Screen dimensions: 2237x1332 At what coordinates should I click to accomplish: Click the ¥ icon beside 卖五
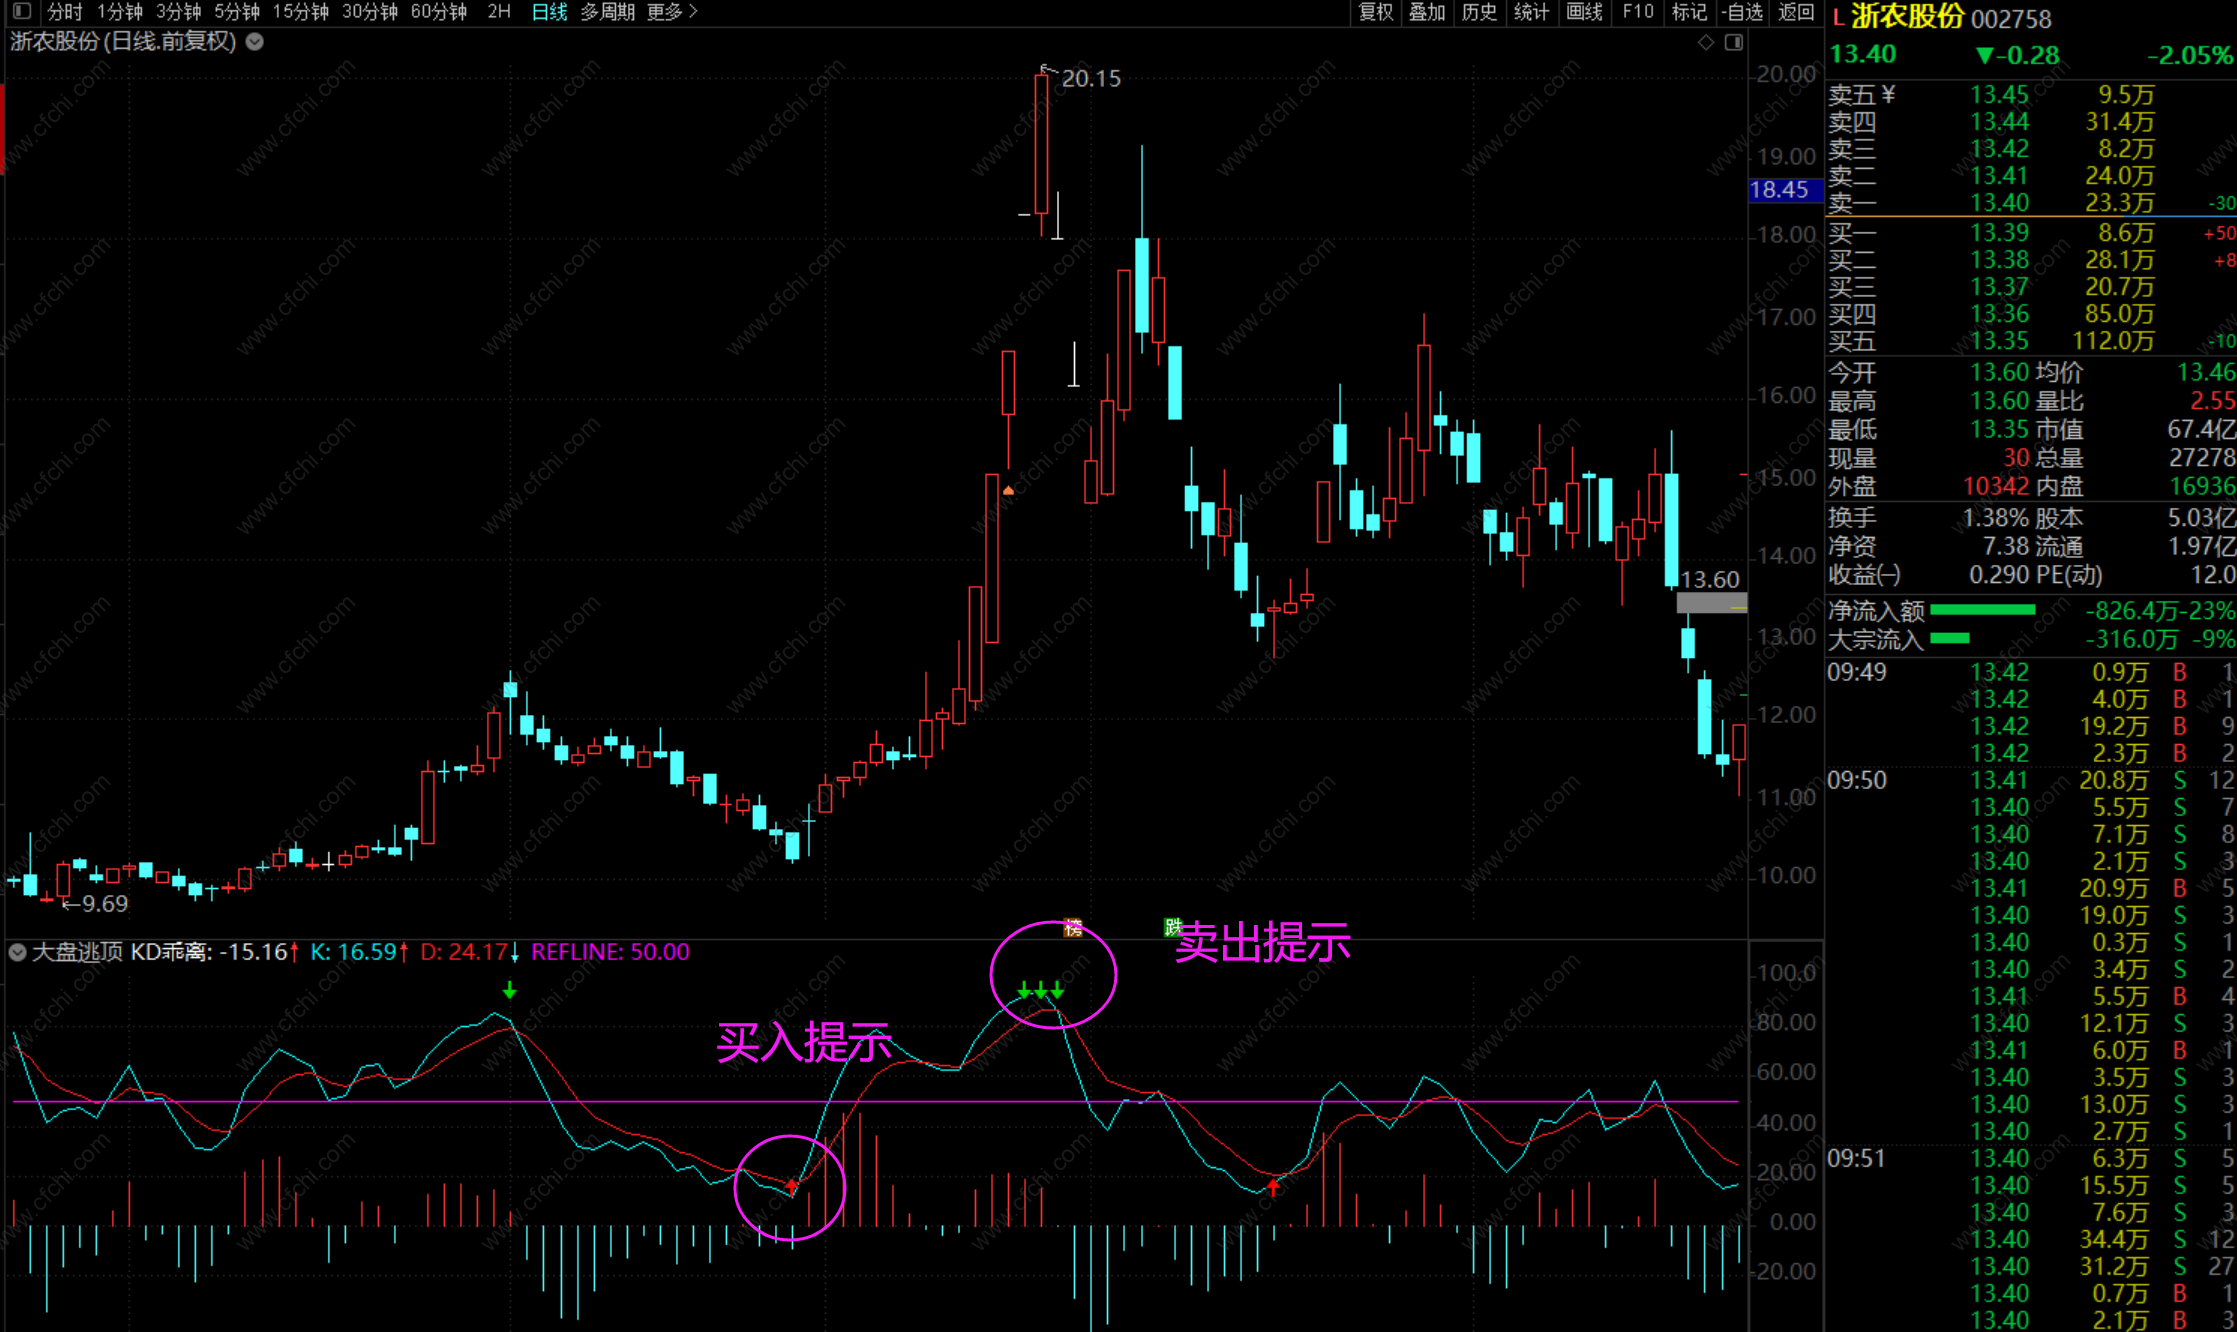[1888, 94]
